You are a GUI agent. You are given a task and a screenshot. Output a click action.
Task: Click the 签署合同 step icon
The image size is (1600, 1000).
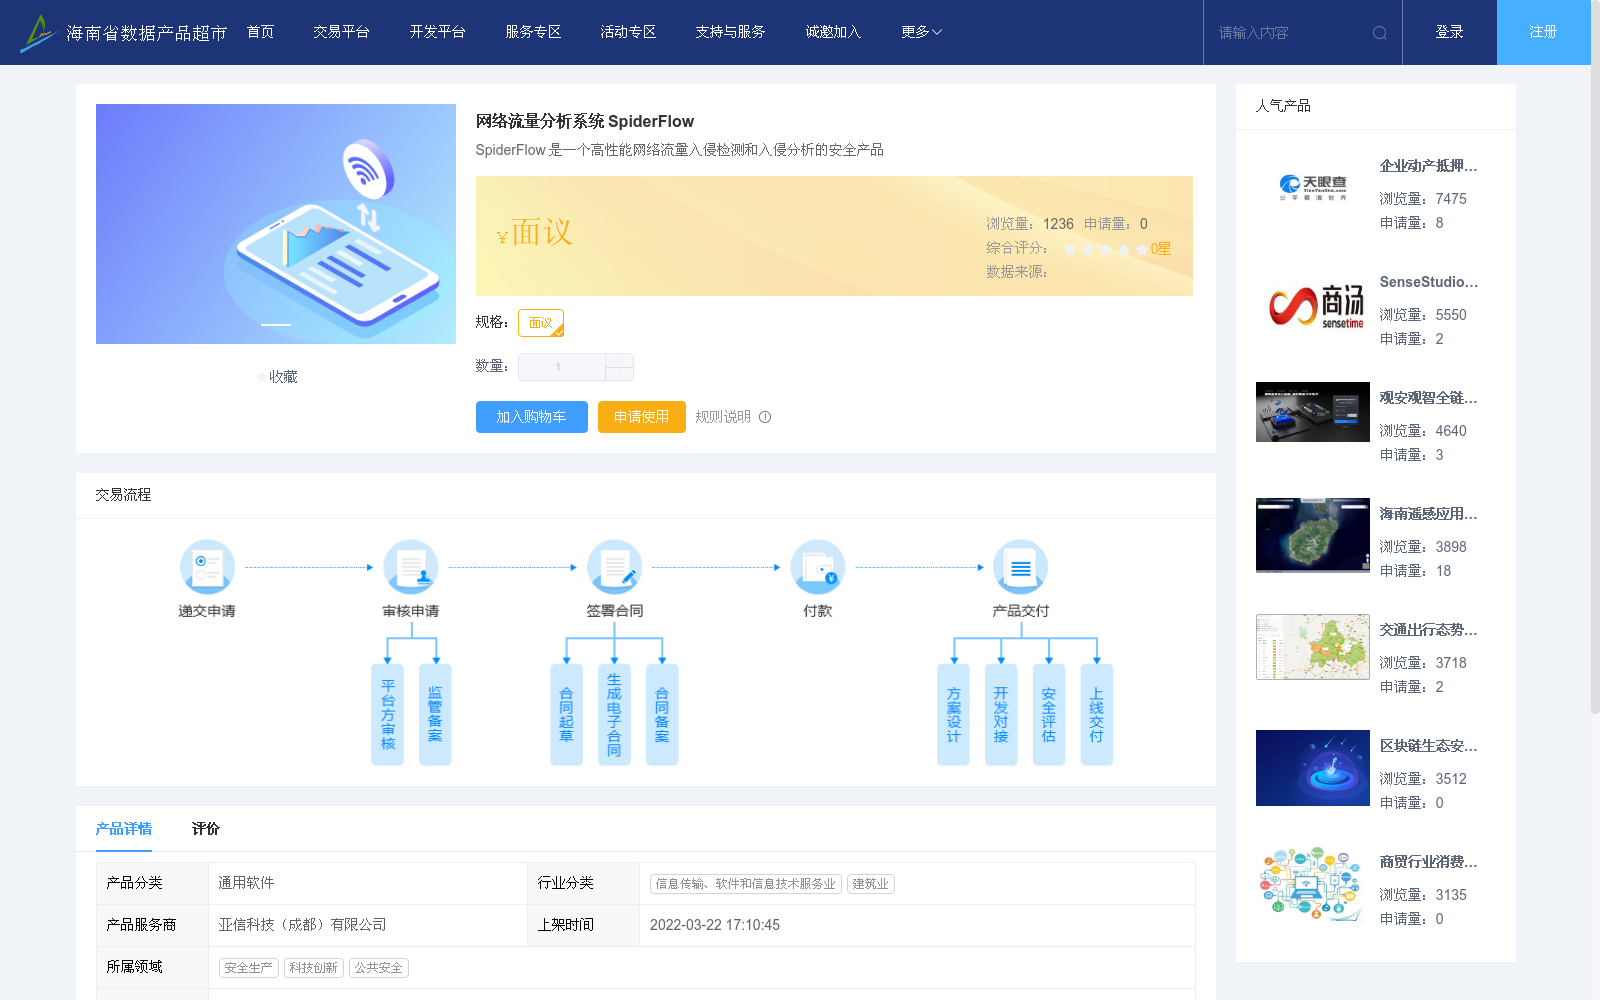tap(614, 567)
